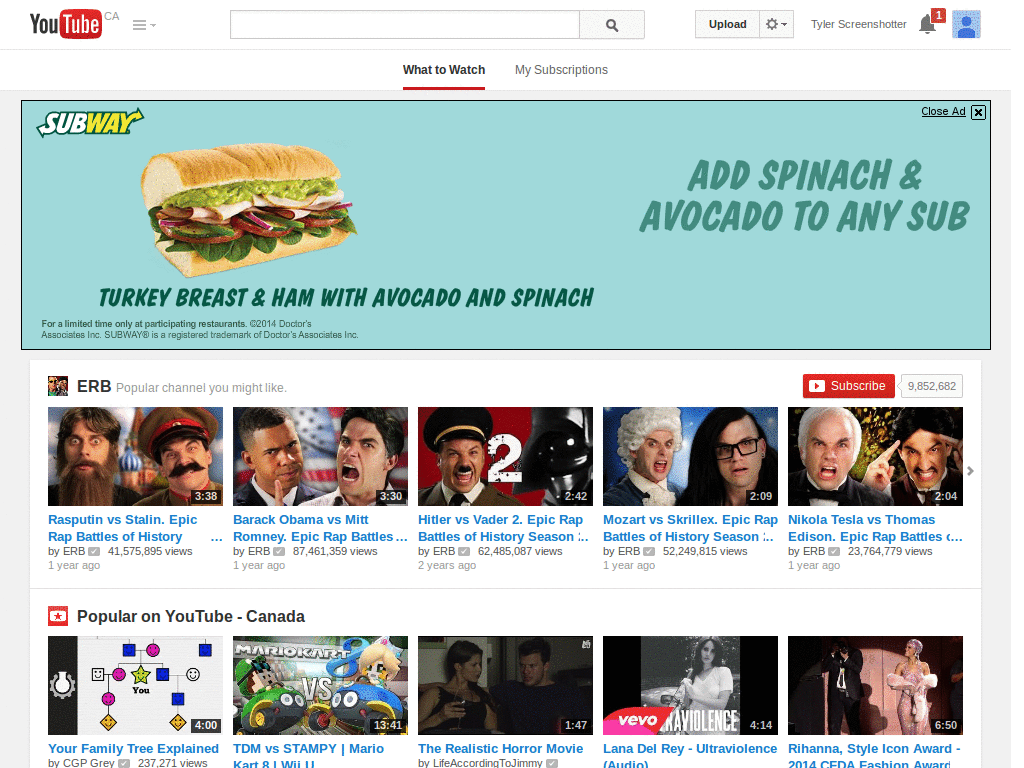Click the Subway logo in the ad
Image resolution: width=1024 pixels, height=768 pixels.
[90, 122]
